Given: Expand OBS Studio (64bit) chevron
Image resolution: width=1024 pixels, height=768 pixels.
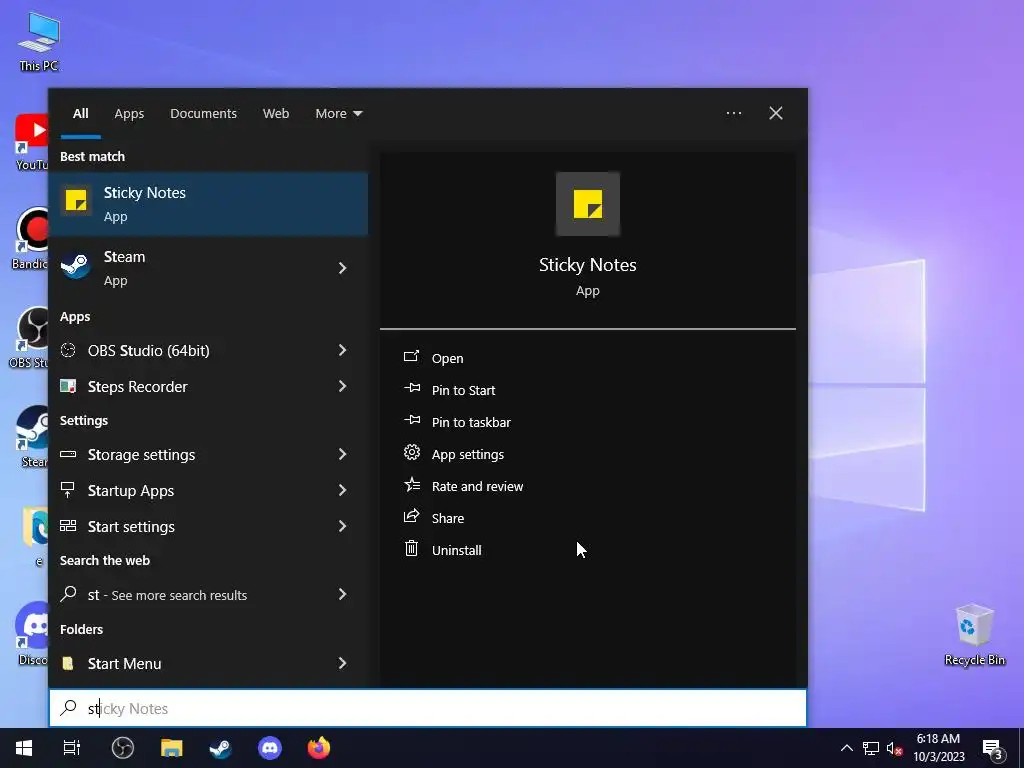Looking at the screenshot, I should point(342,351).
